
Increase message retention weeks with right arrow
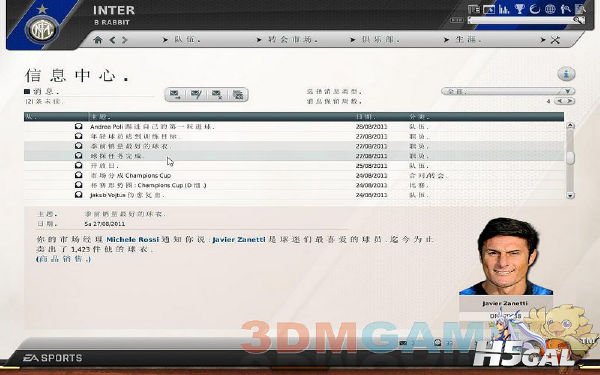coord(570,101)
